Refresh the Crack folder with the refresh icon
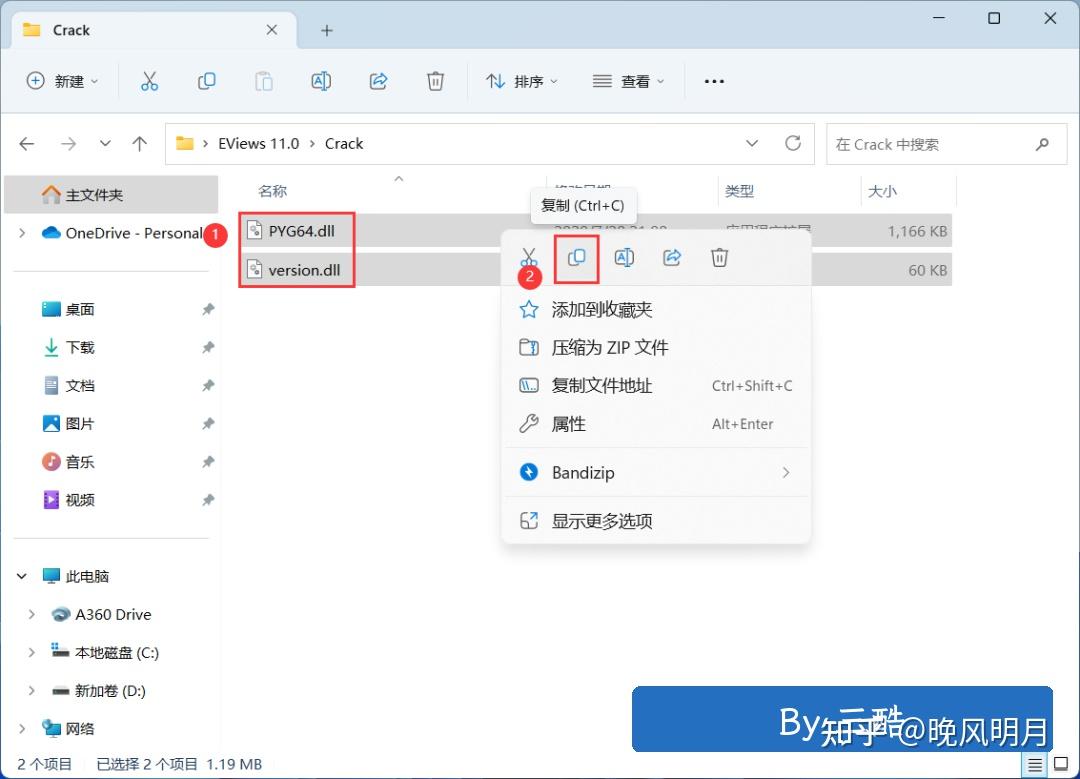This screenshot has height=779, width=1080. click(793, 143)
